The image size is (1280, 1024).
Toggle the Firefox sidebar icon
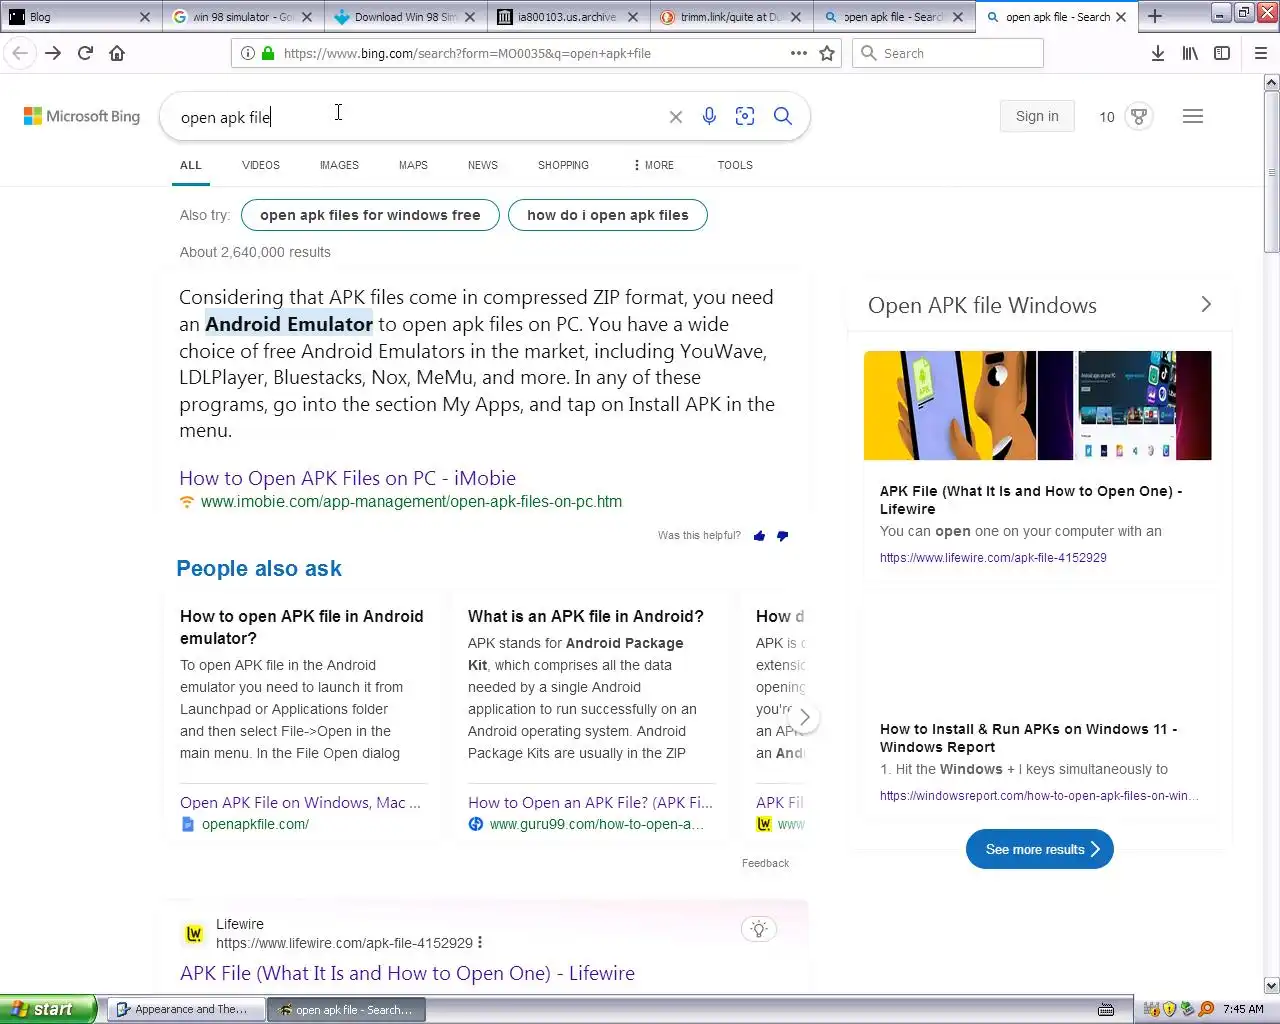coord(1222,53)
